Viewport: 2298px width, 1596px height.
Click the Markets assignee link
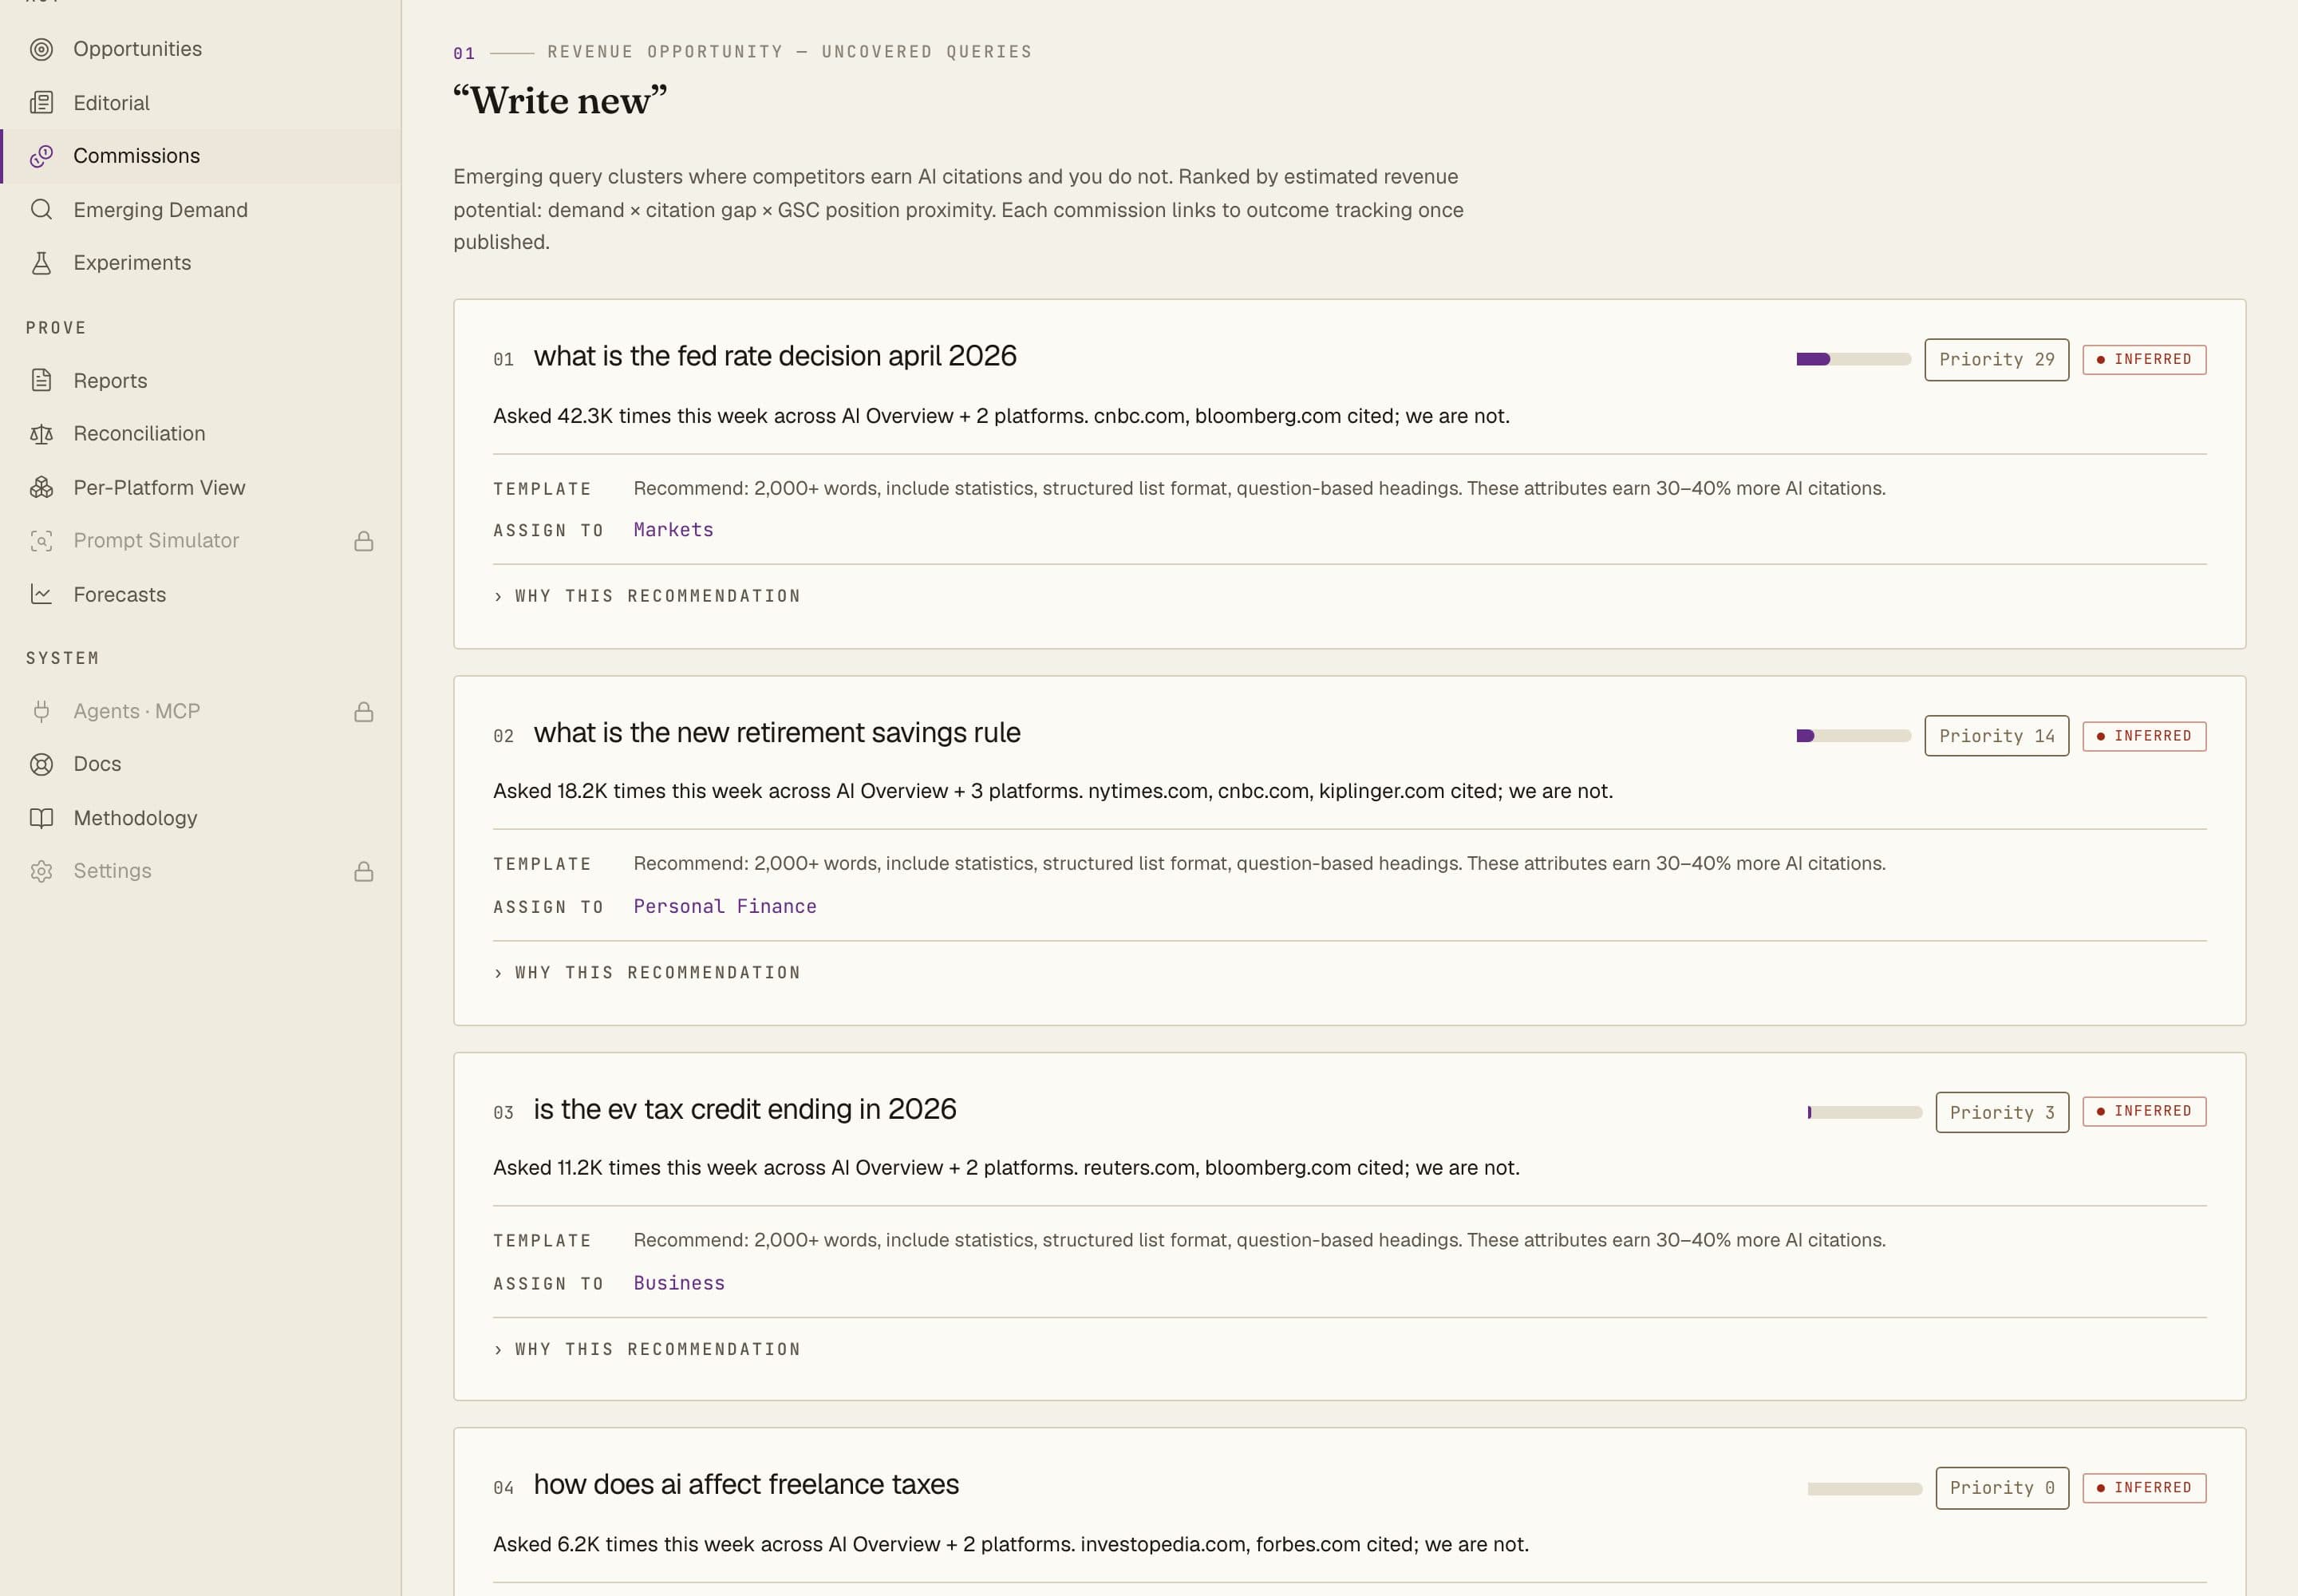[x=673, y=530]
